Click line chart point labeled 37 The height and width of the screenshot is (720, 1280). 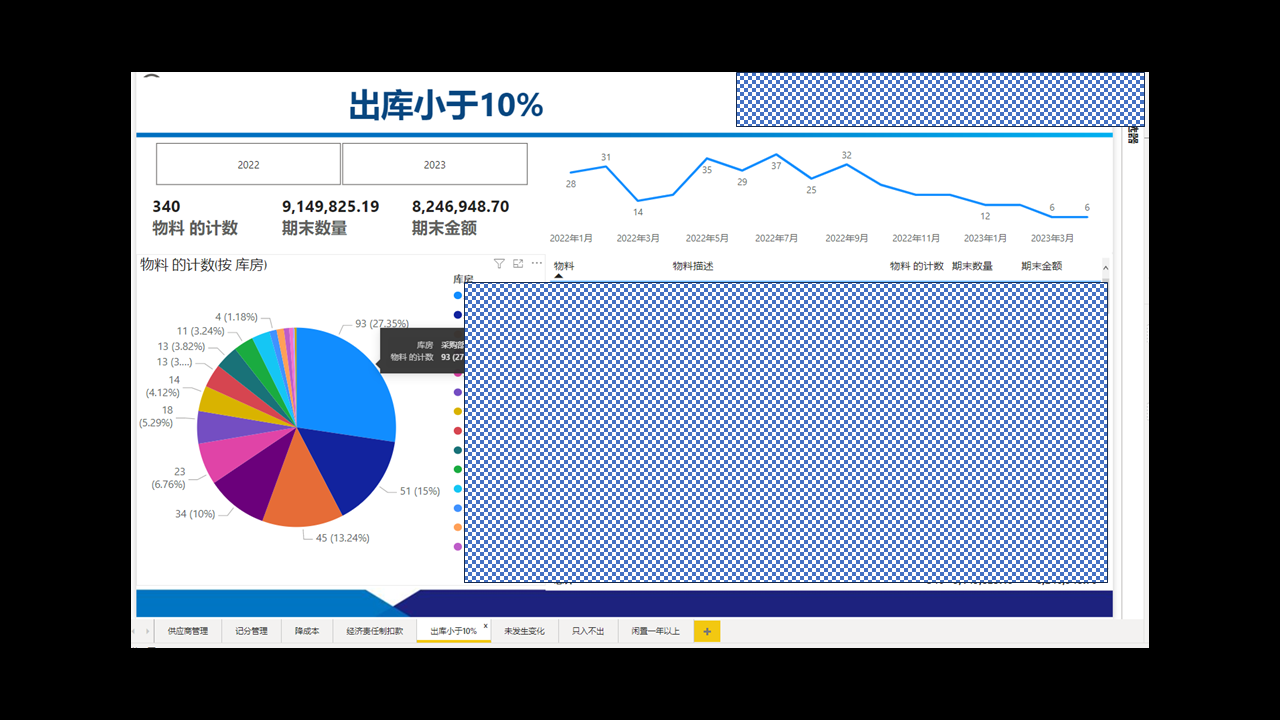coord(776,155)
